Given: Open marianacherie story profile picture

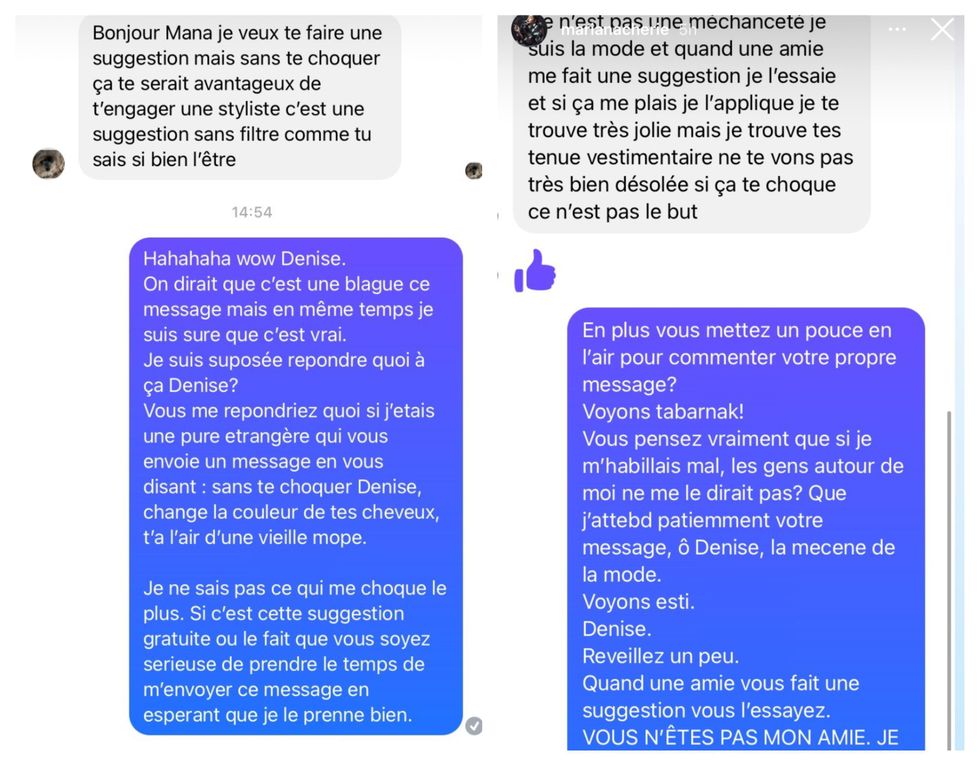Looking at the screenshot, I should click(528, 29).
